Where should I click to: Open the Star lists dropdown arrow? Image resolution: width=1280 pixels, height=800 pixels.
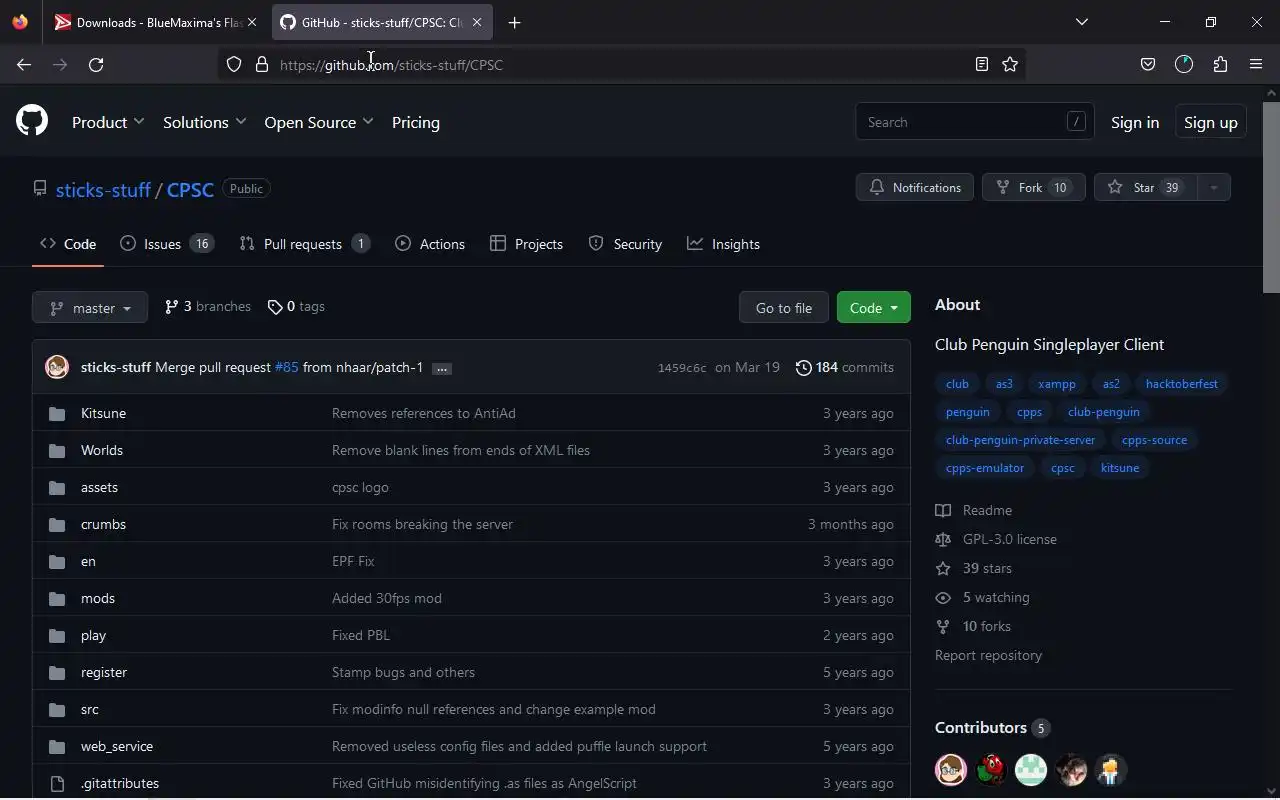[1214, 187]
